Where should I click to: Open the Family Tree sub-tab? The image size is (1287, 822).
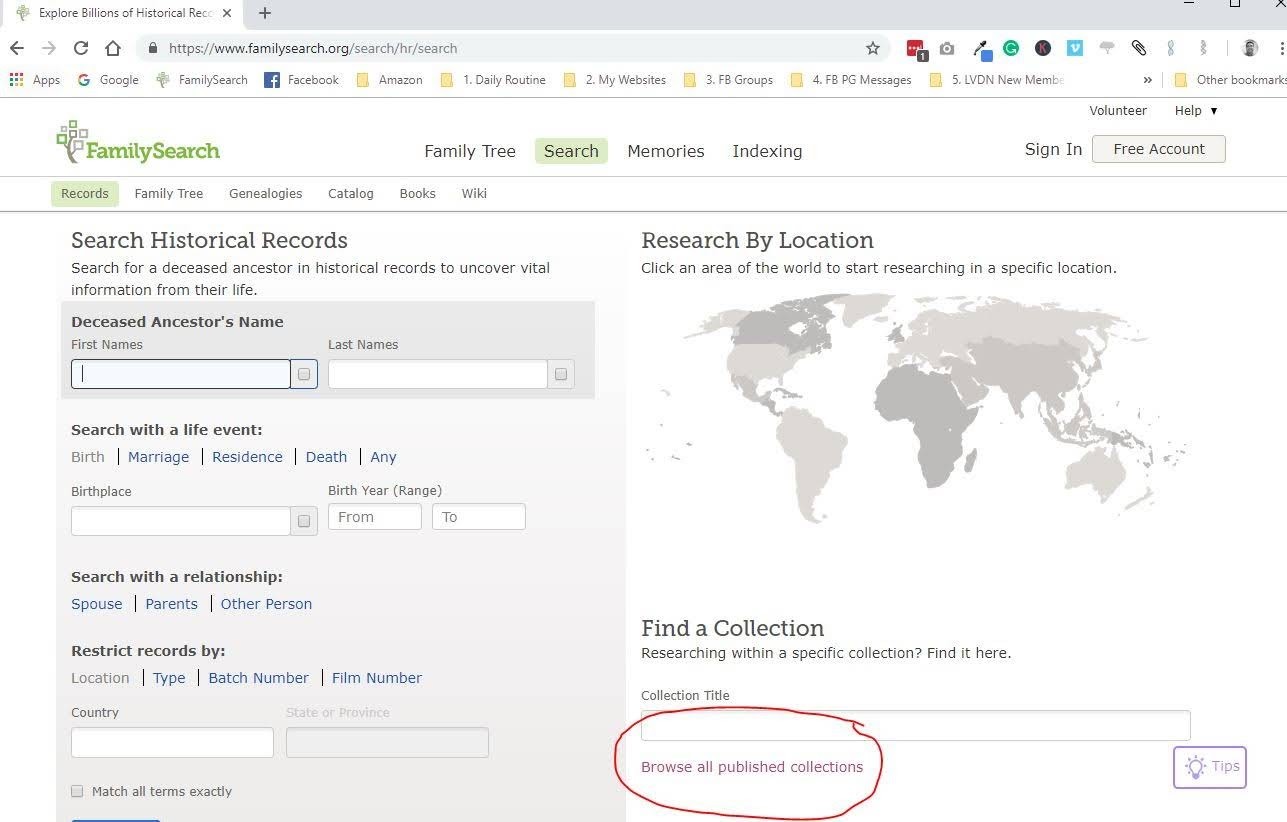[x=169, y=194]
